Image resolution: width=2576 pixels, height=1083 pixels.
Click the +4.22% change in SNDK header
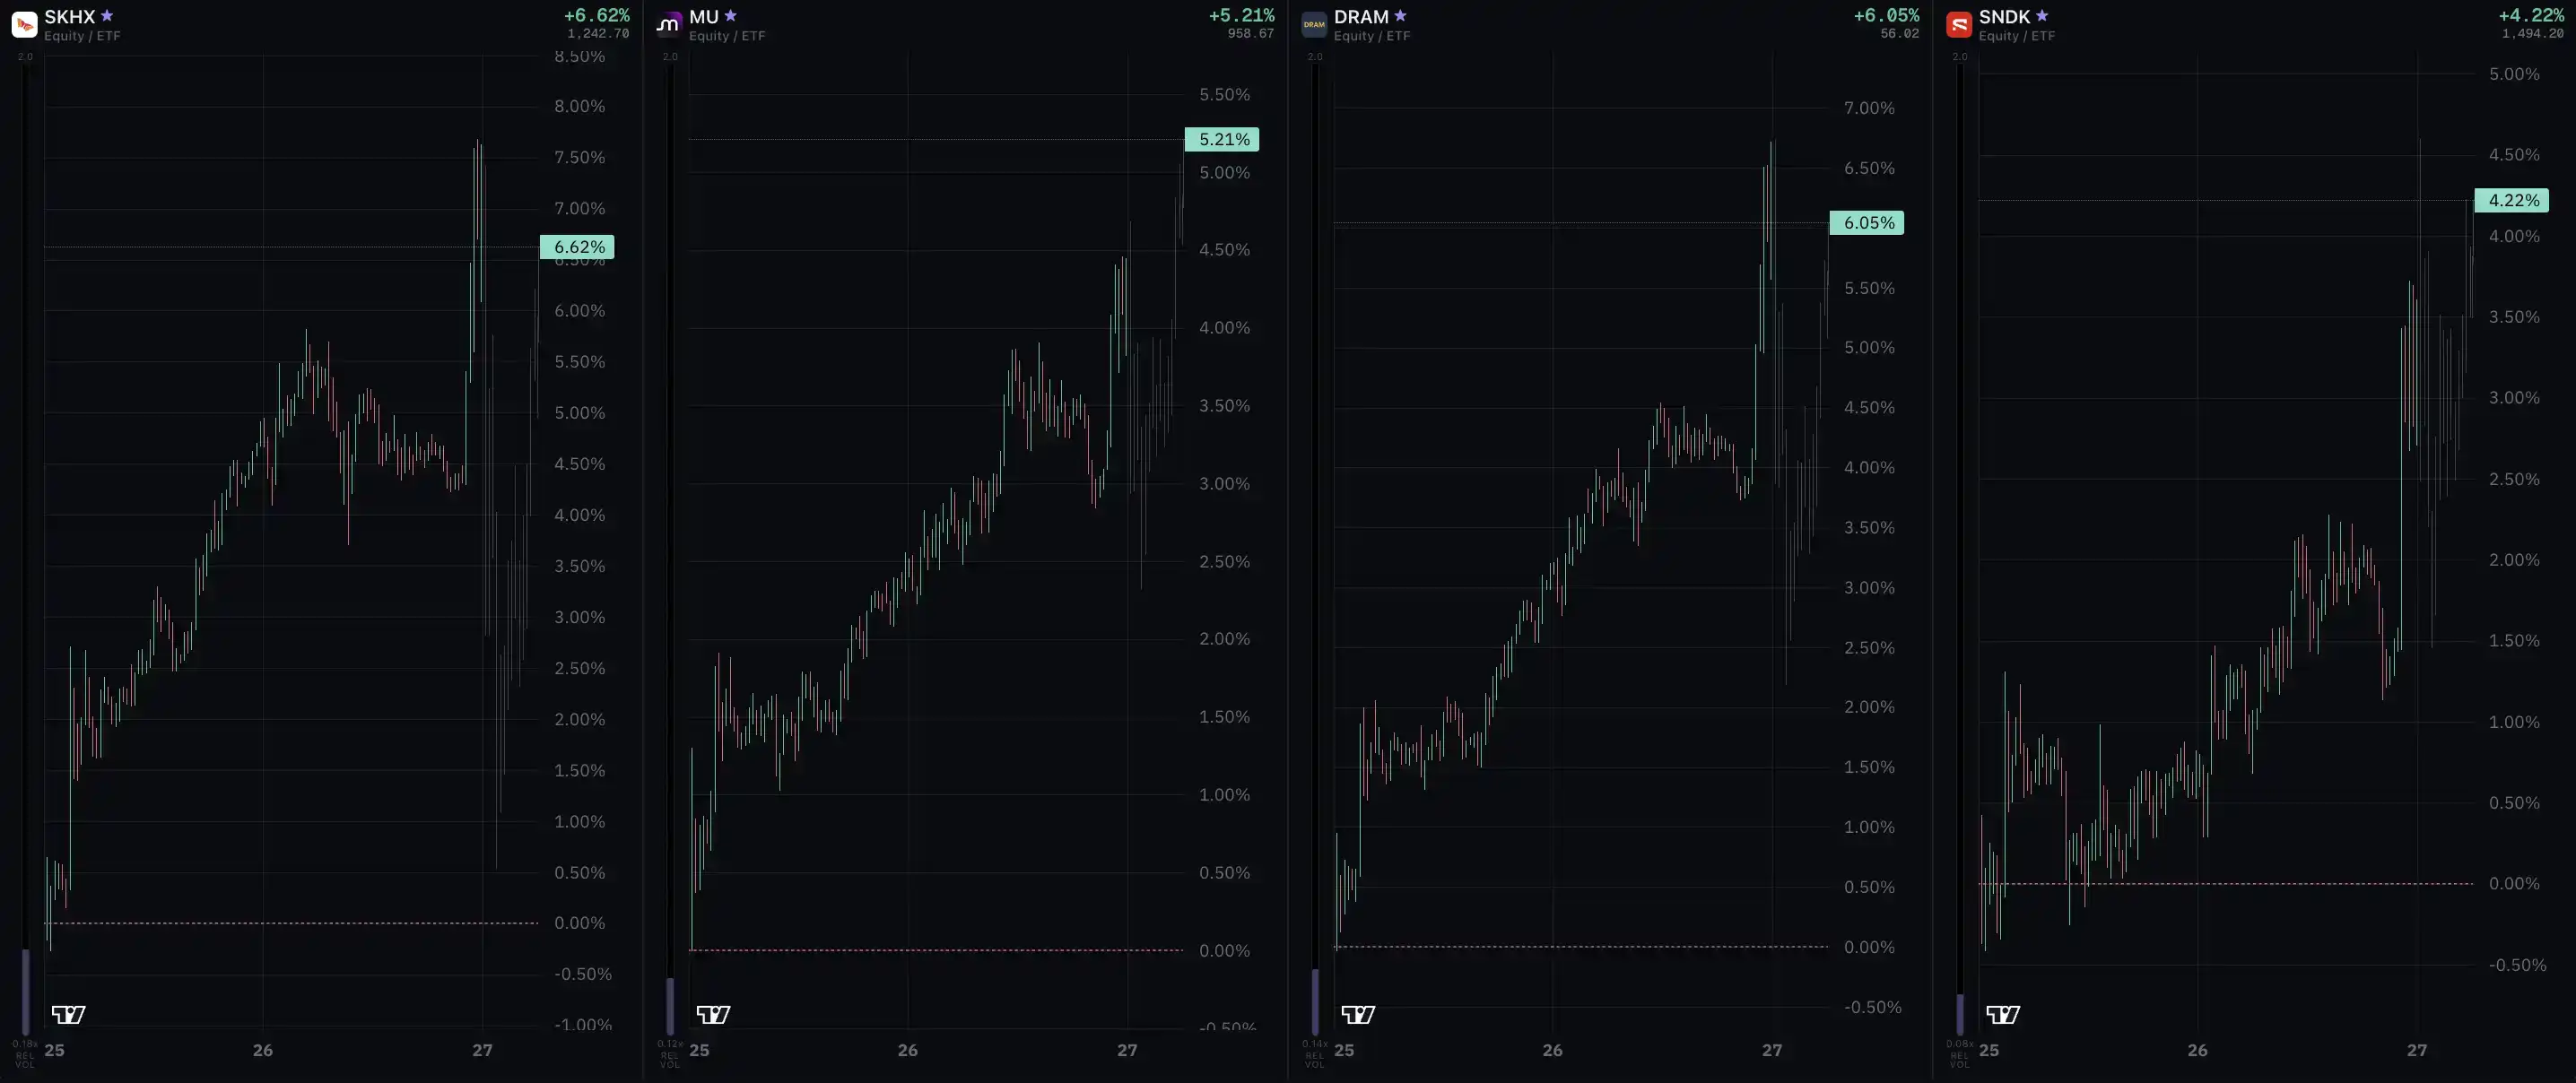(x=2532, y=15)
